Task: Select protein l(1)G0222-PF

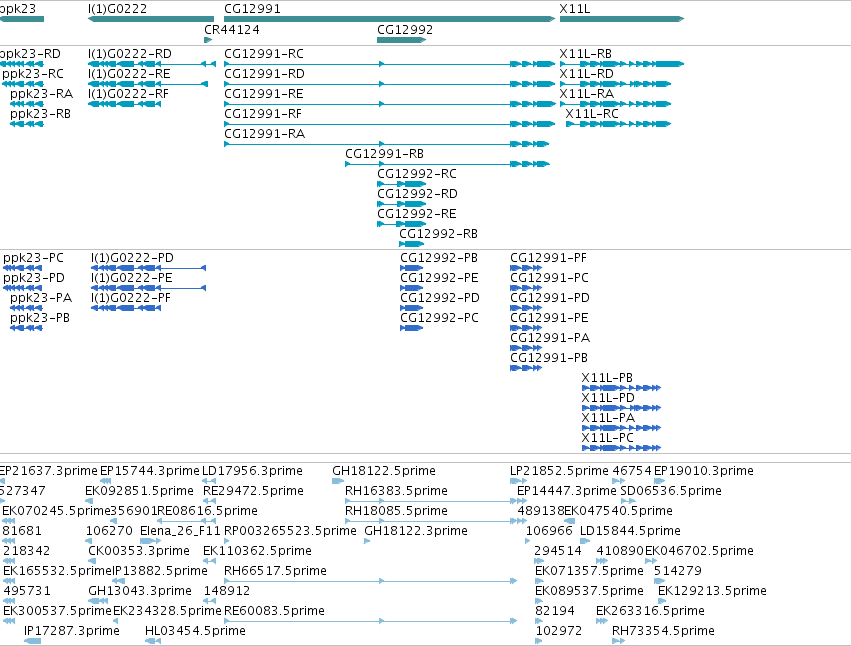Action: coord(126,308)
